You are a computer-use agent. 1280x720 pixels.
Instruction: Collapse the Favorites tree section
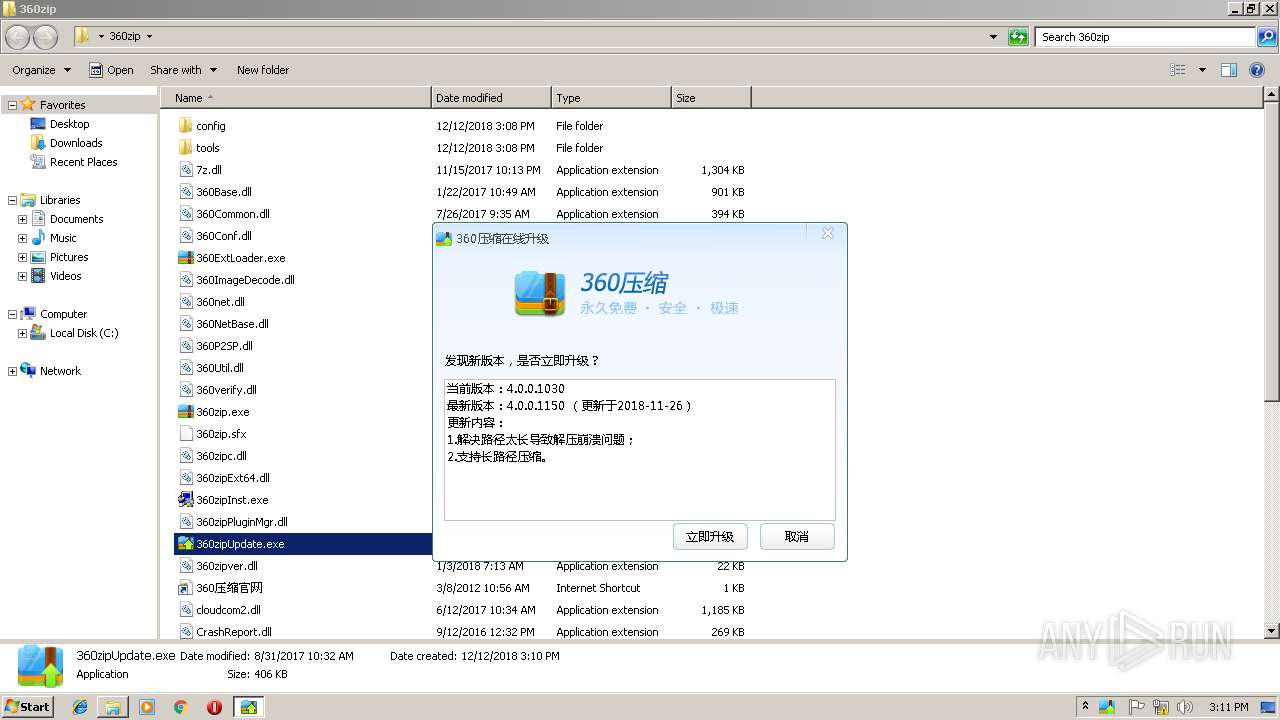12,105
